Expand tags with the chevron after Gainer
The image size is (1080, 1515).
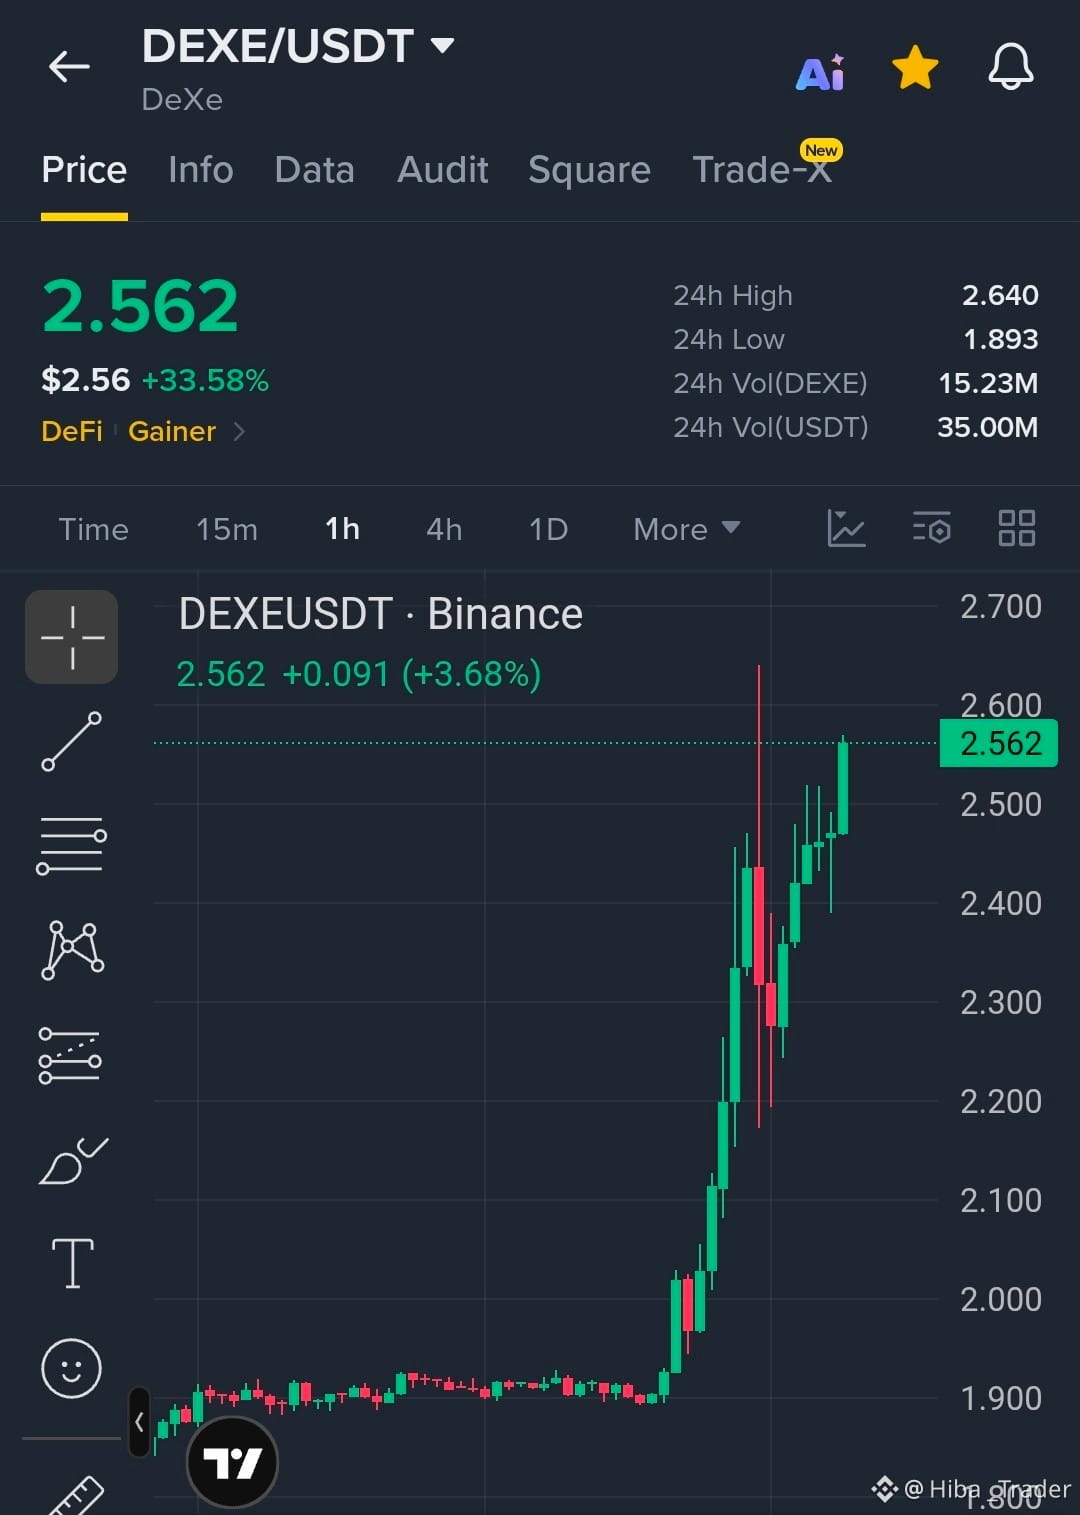click(238, 432)
